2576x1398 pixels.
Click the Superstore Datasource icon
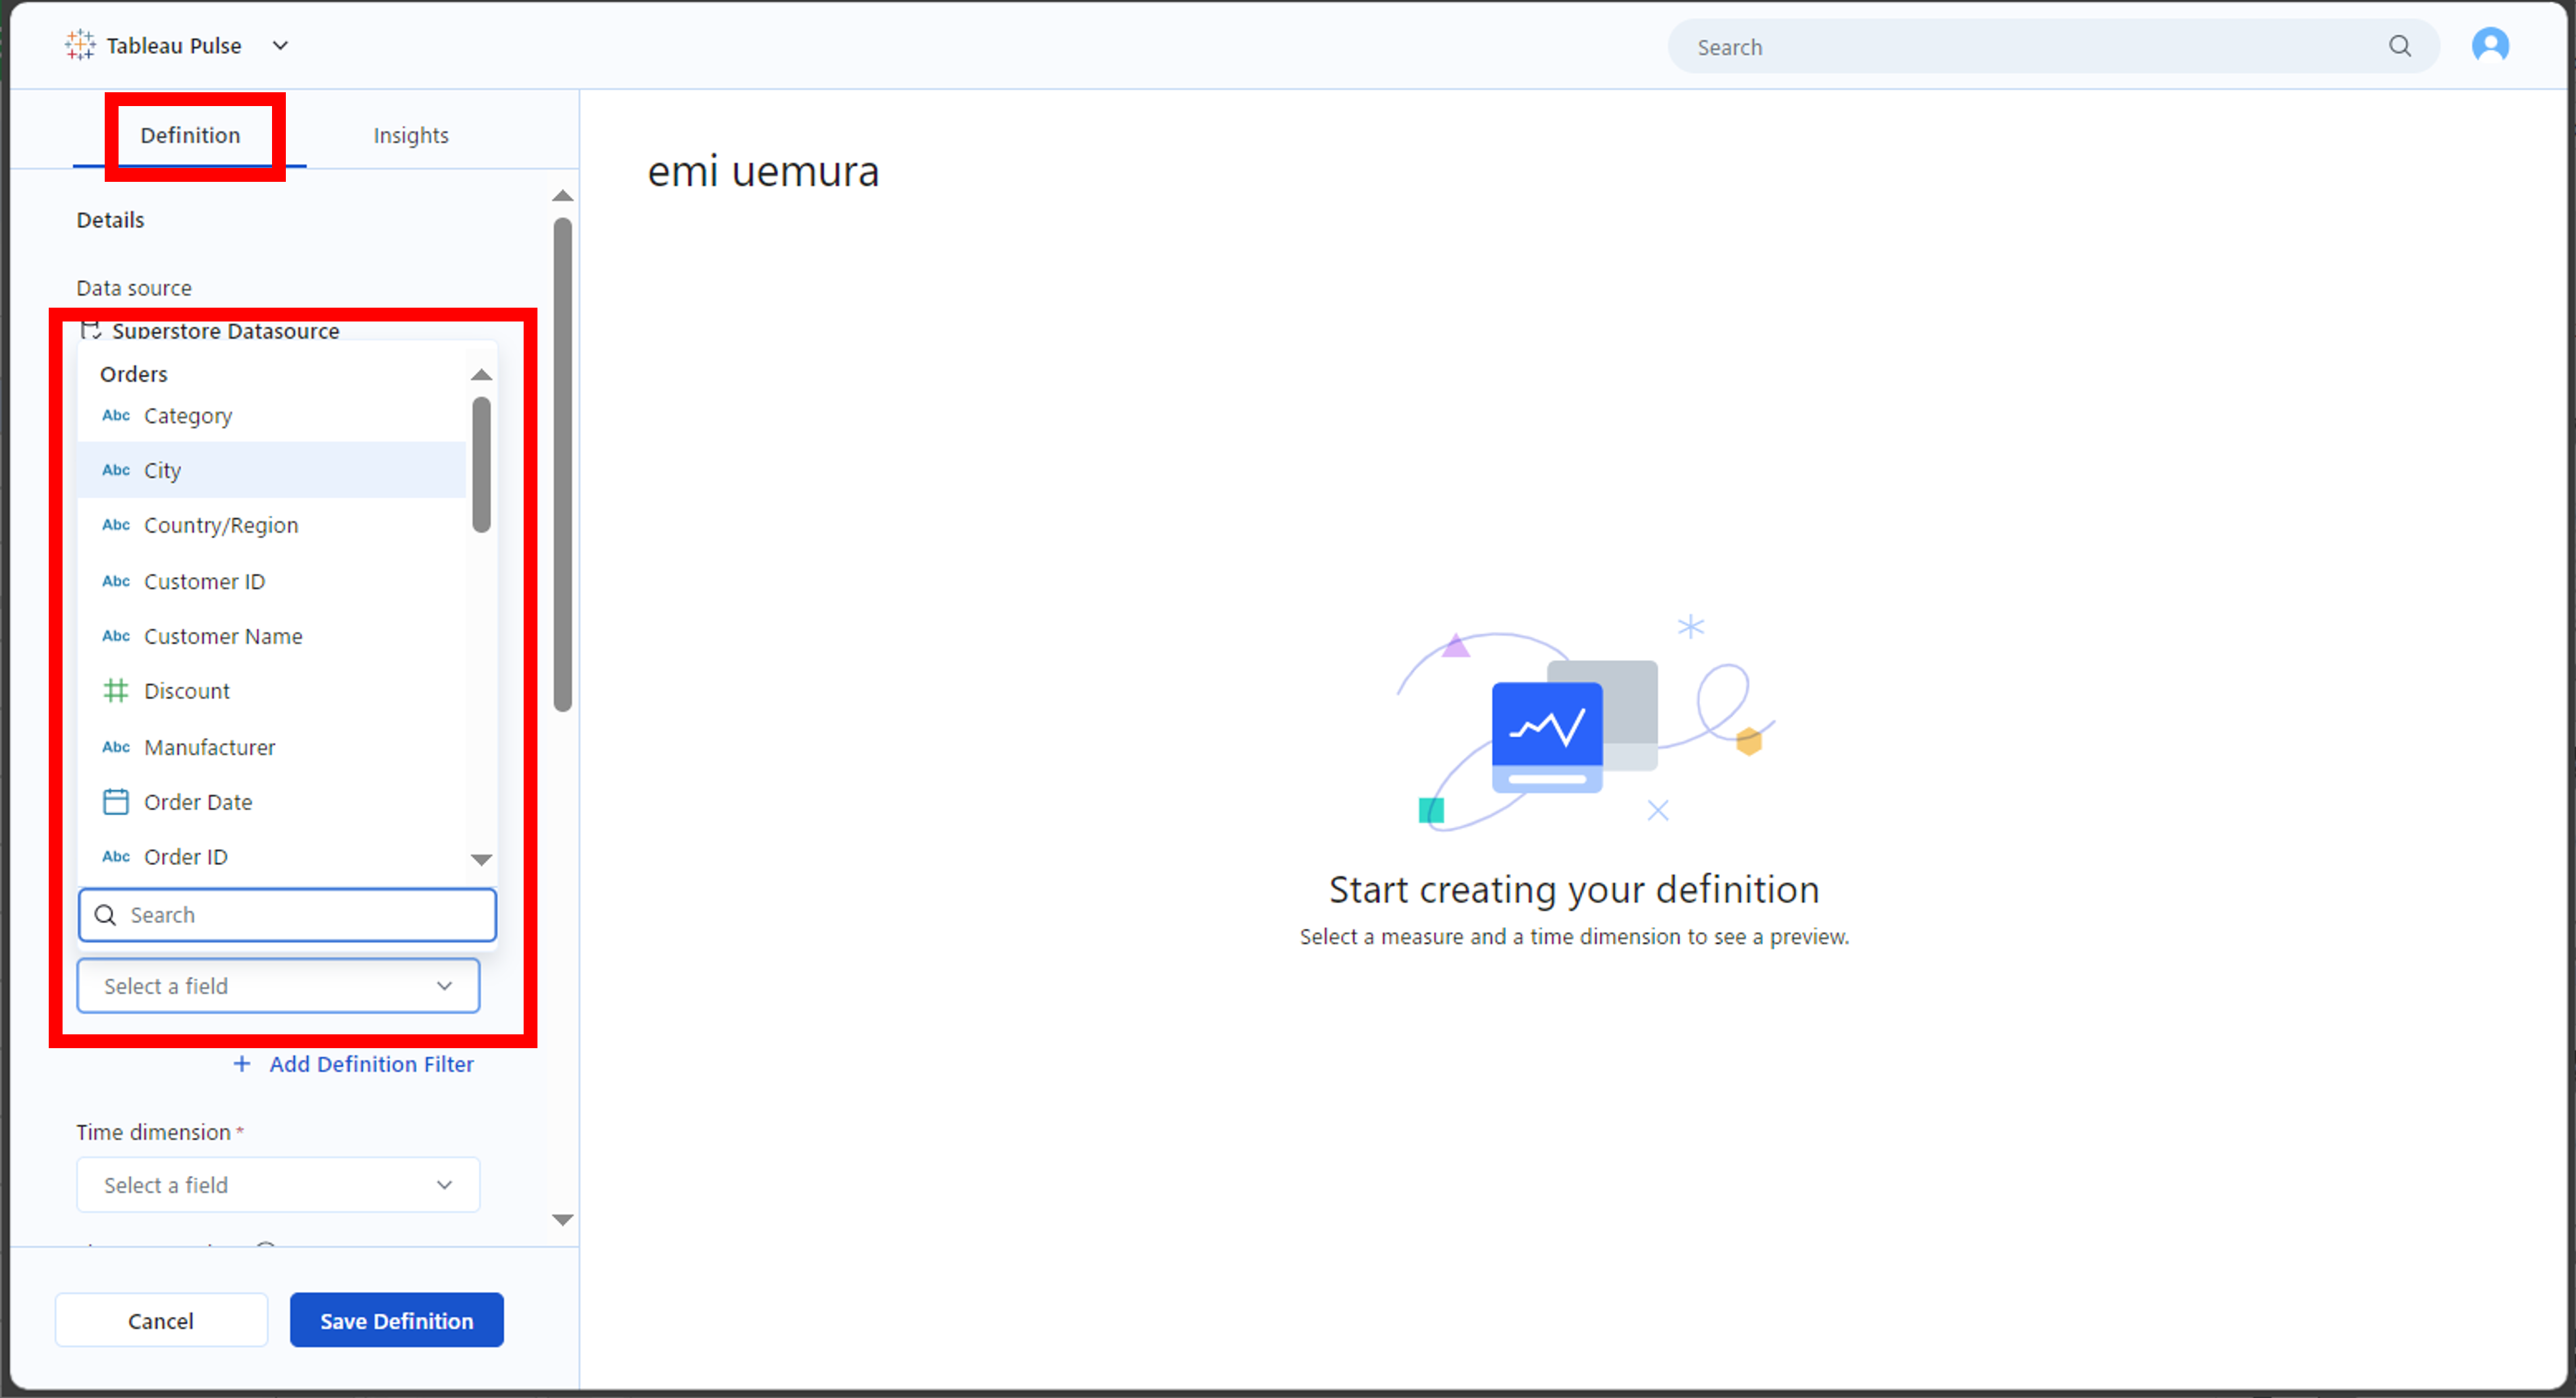[91, 330]
